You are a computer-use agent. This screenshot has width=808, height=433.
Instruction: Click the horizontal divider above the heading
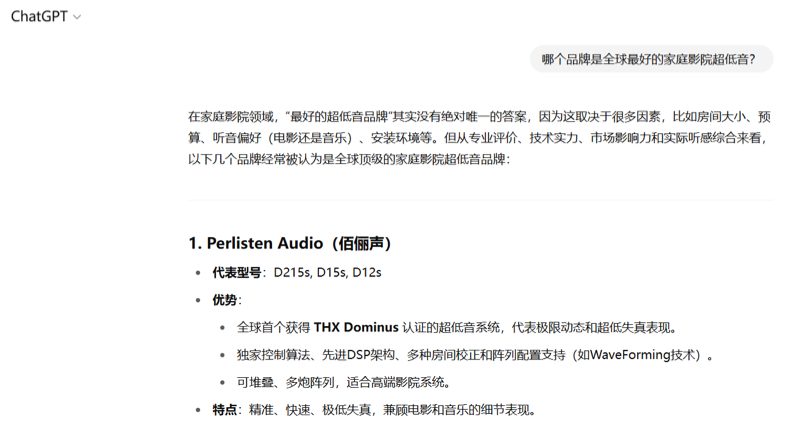(479, 200)
